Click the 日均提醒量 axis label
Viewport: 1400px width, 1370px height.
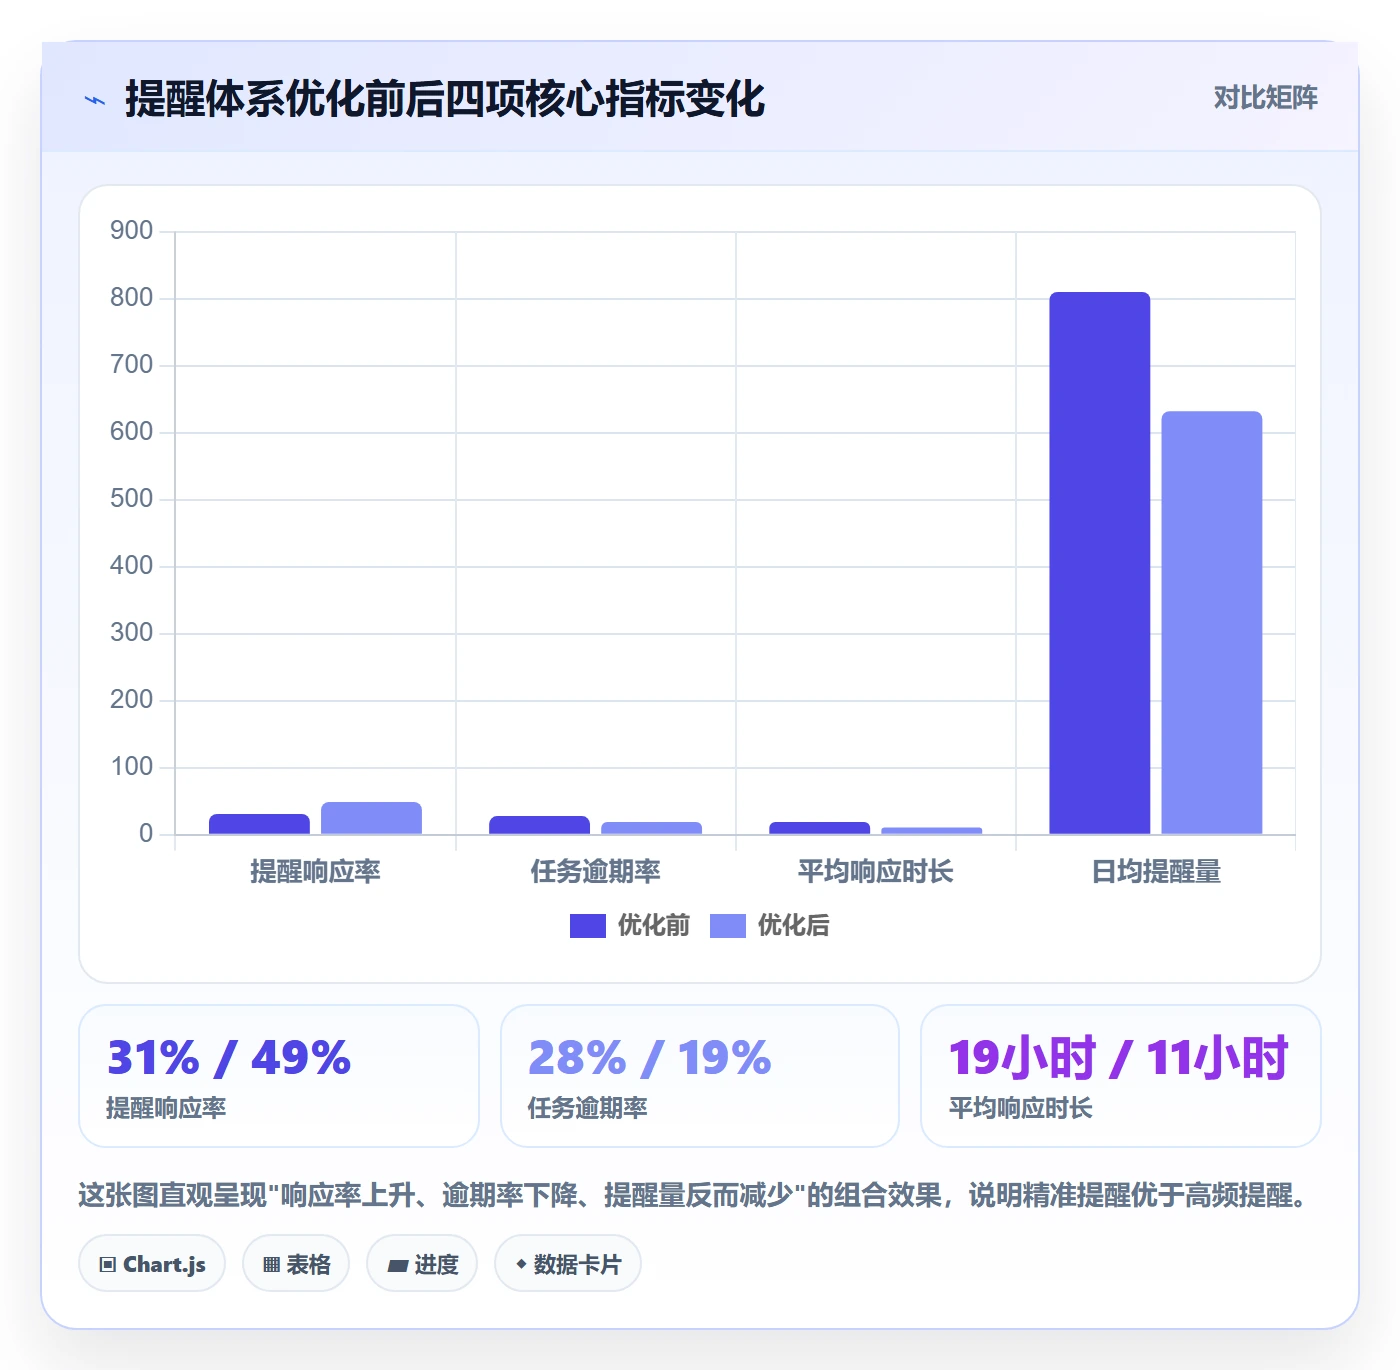point(1156,871)
